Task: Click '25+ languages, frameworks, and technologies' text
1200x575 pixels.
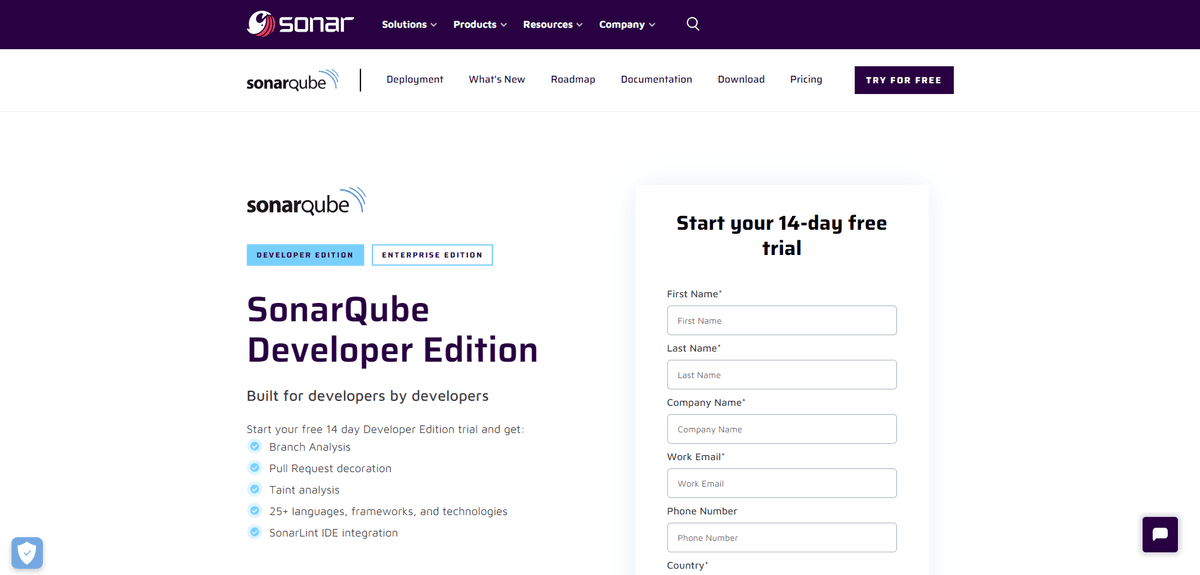Action: 388,511
